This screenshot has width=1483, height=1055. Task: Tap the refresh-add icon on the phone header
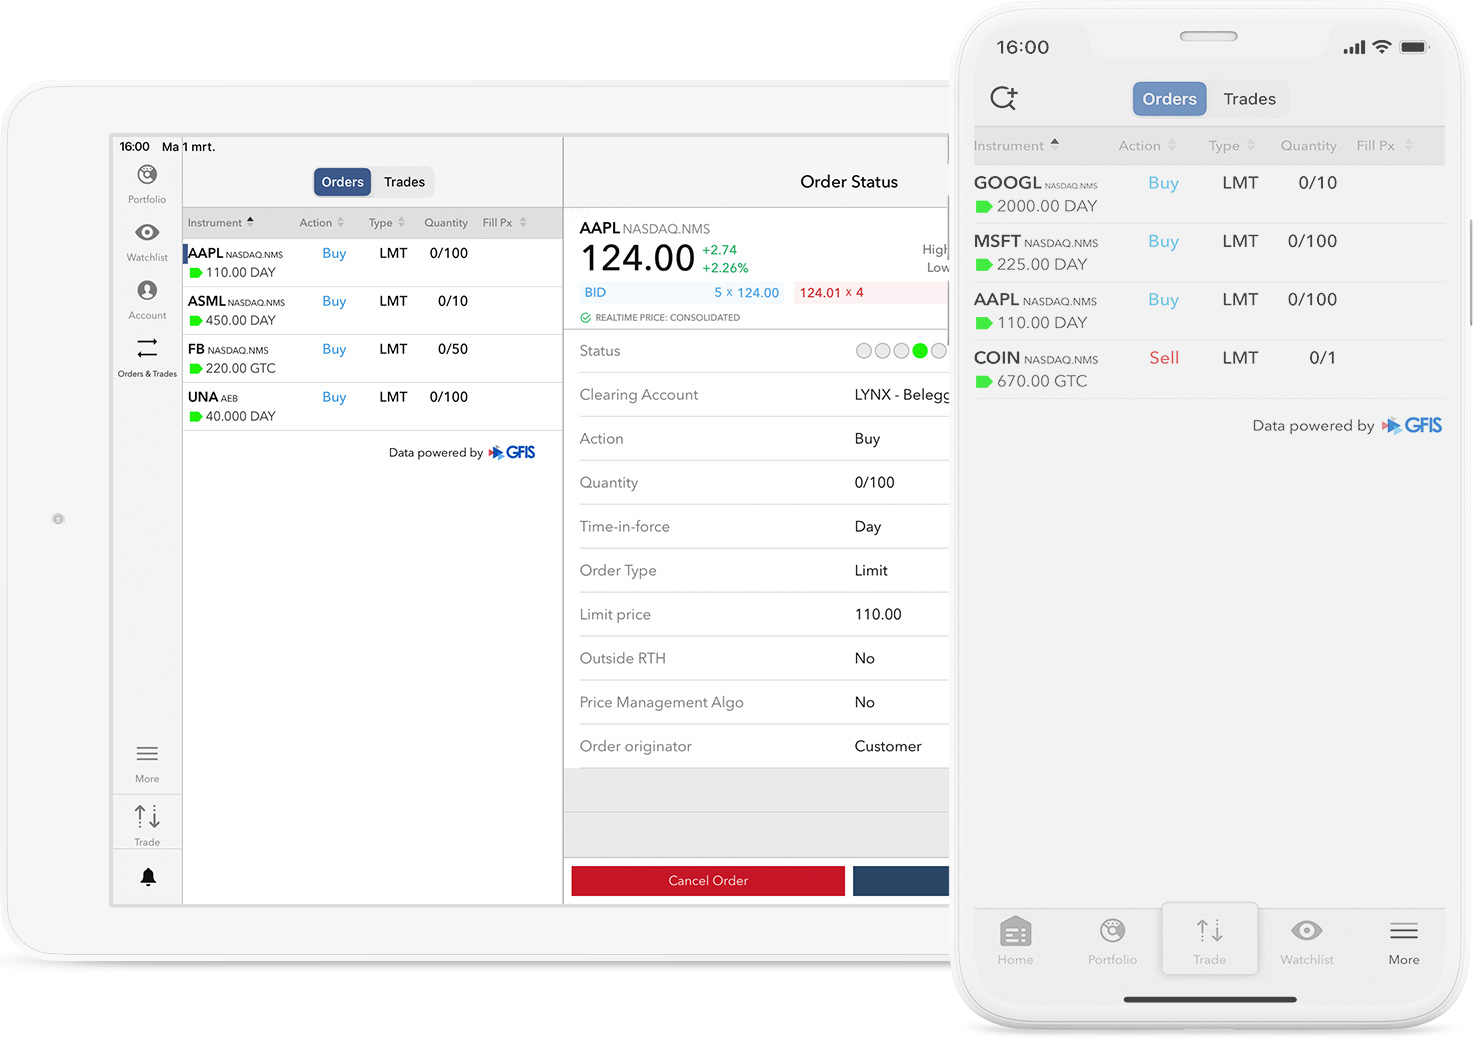pos(1003,98)
